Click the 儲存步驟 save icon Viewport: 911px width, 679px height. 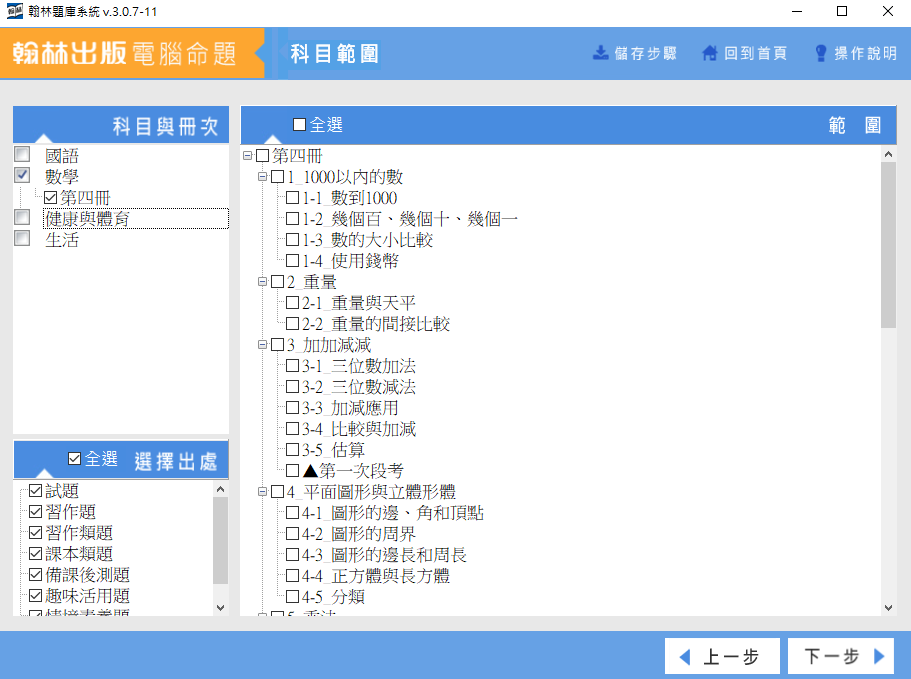click(601, 53)
